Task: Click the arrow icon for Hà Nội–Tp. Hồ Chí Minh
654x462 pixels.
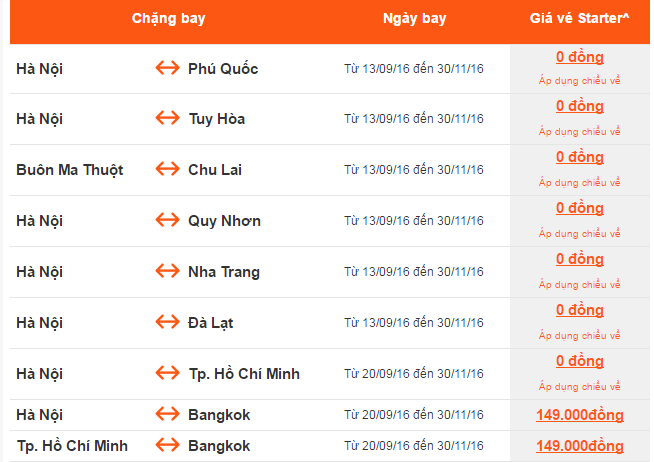Action: tap(167, 374)
